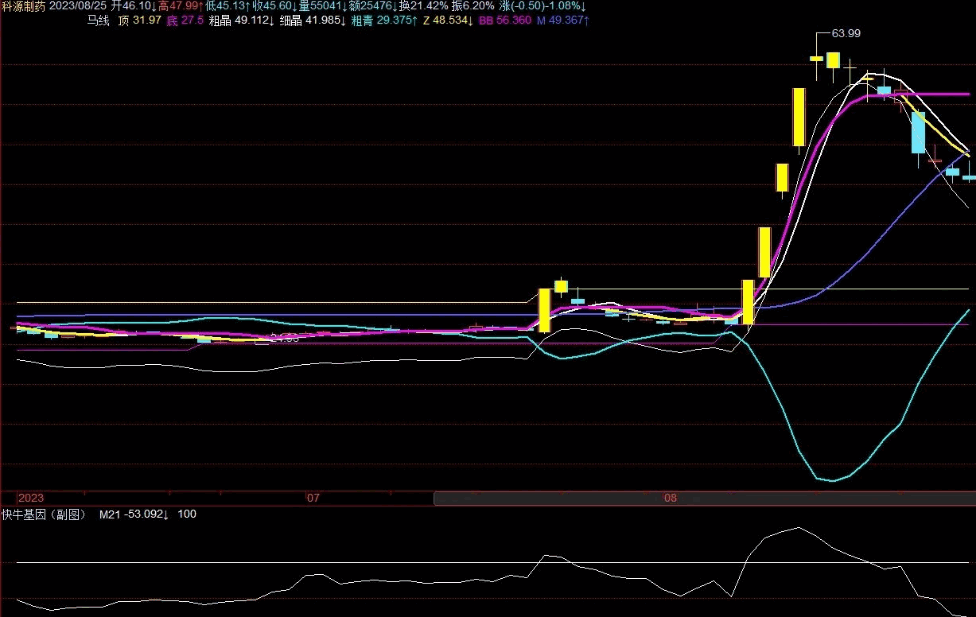976x617 pixels.
Task: Click the M 49.367 indicator value
Action: [563, 21]
